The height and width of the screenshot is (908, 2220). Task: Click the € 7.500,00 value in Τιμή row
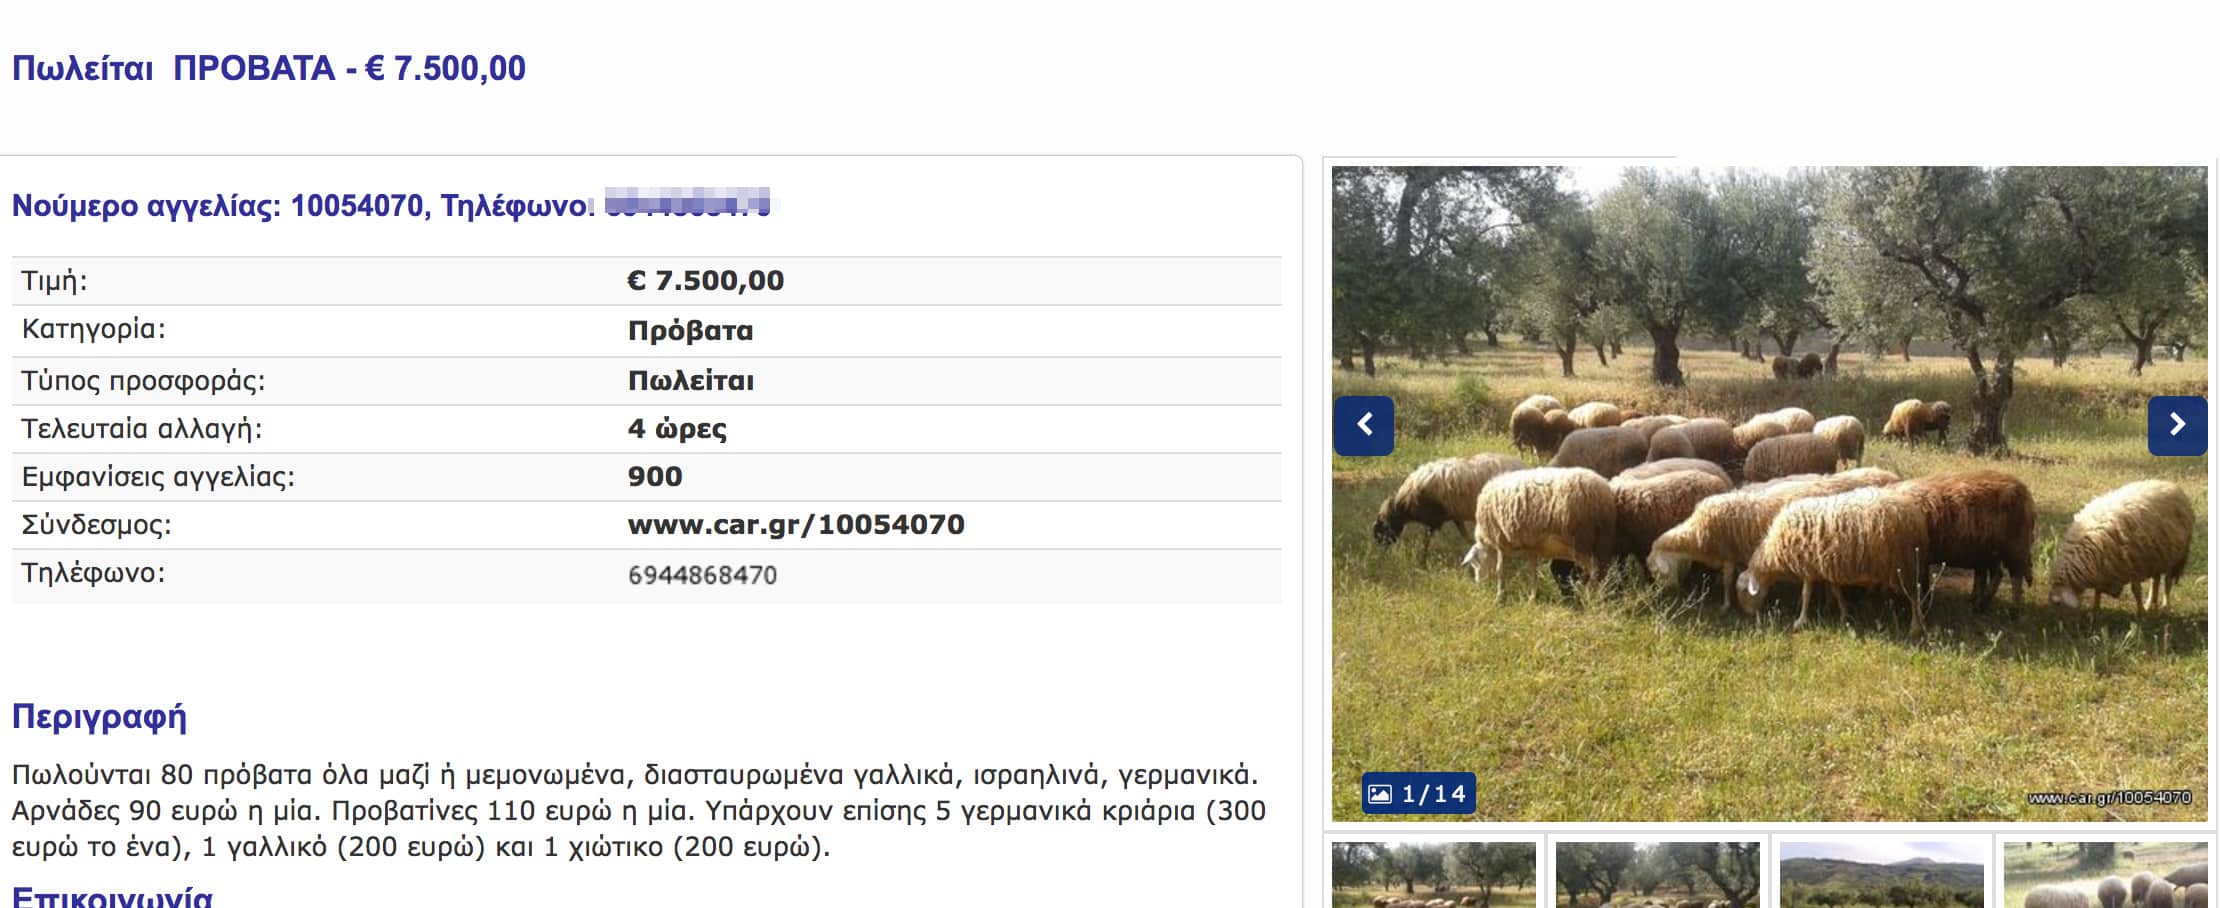(705, 281)
